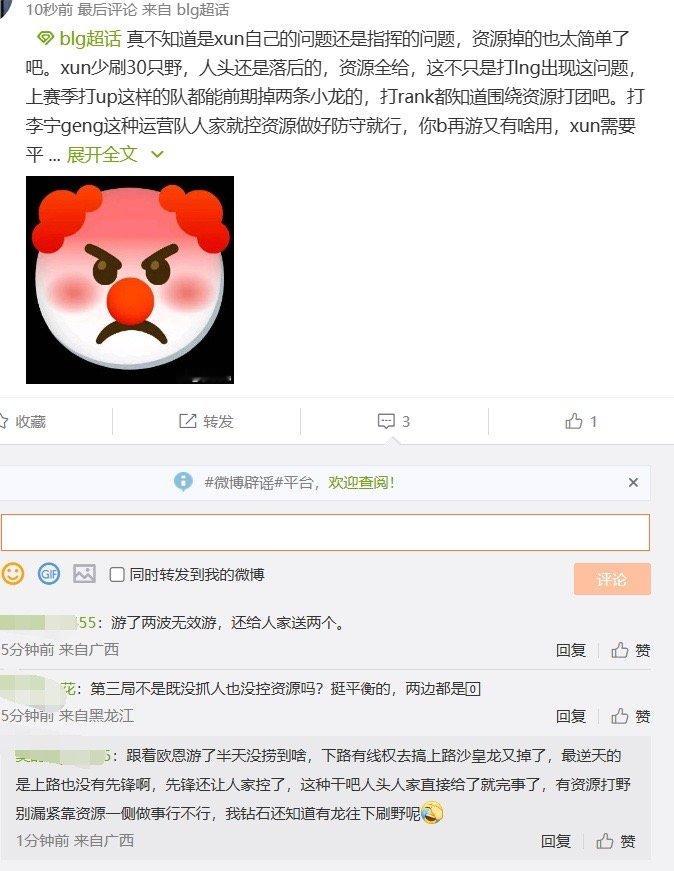Image resolution: width=674 pixels, height=871 pixels.
Task: Expand the full post via 展开全文
Action: coord(102,154)
